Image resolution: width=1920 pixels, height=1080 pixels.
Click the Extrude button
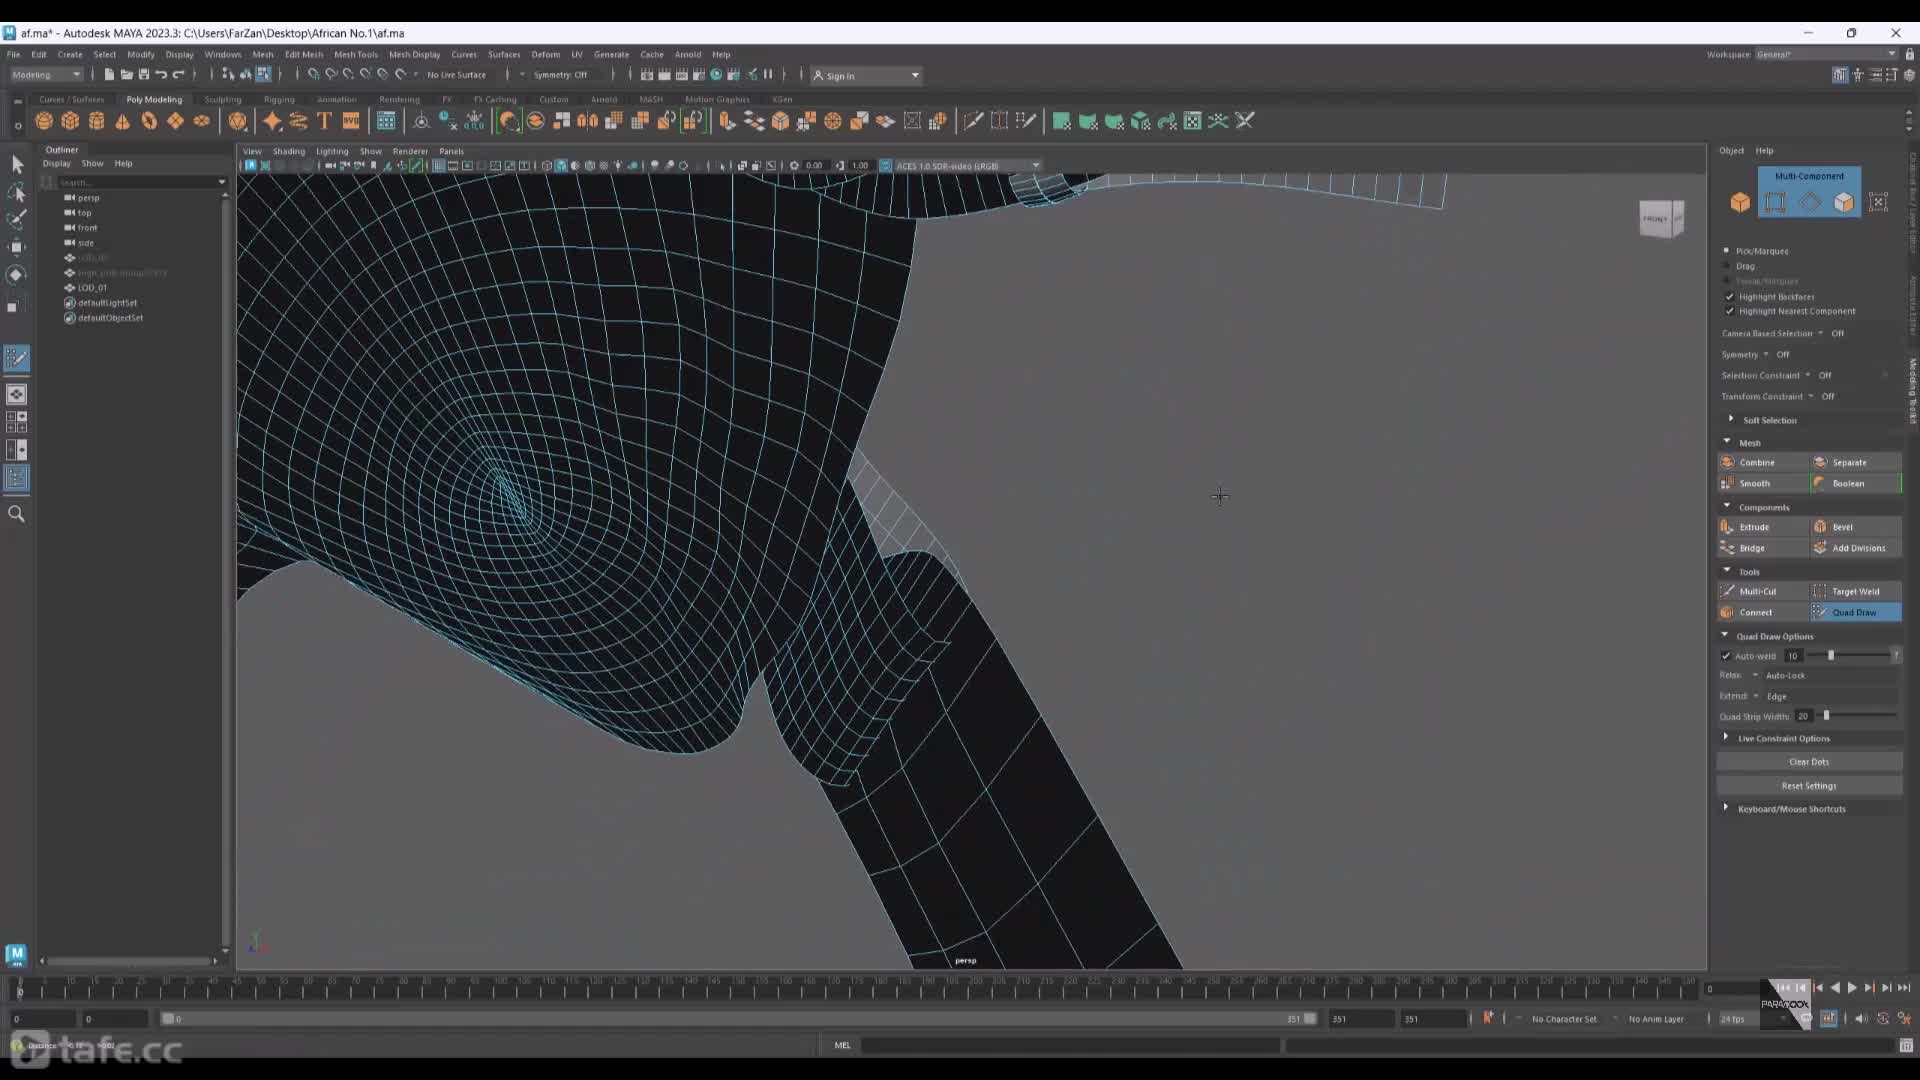coord(1763,527)
